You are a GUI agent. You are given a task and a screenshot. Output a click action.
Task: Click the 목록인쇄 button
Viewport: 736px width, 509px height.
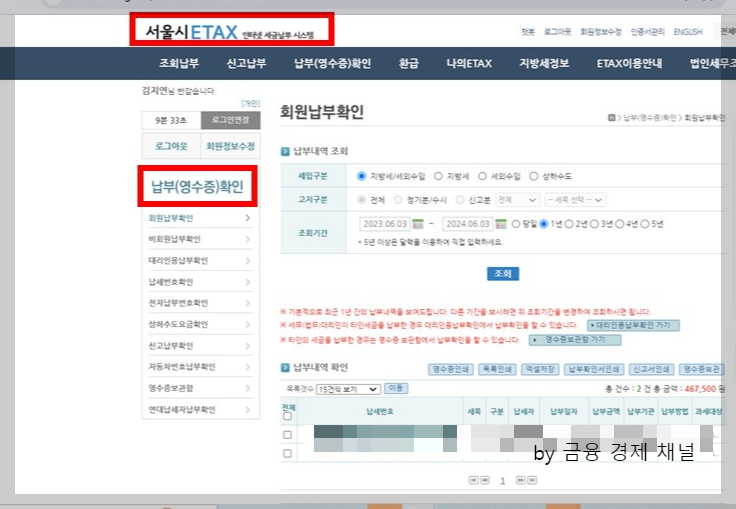click(497, 370)
